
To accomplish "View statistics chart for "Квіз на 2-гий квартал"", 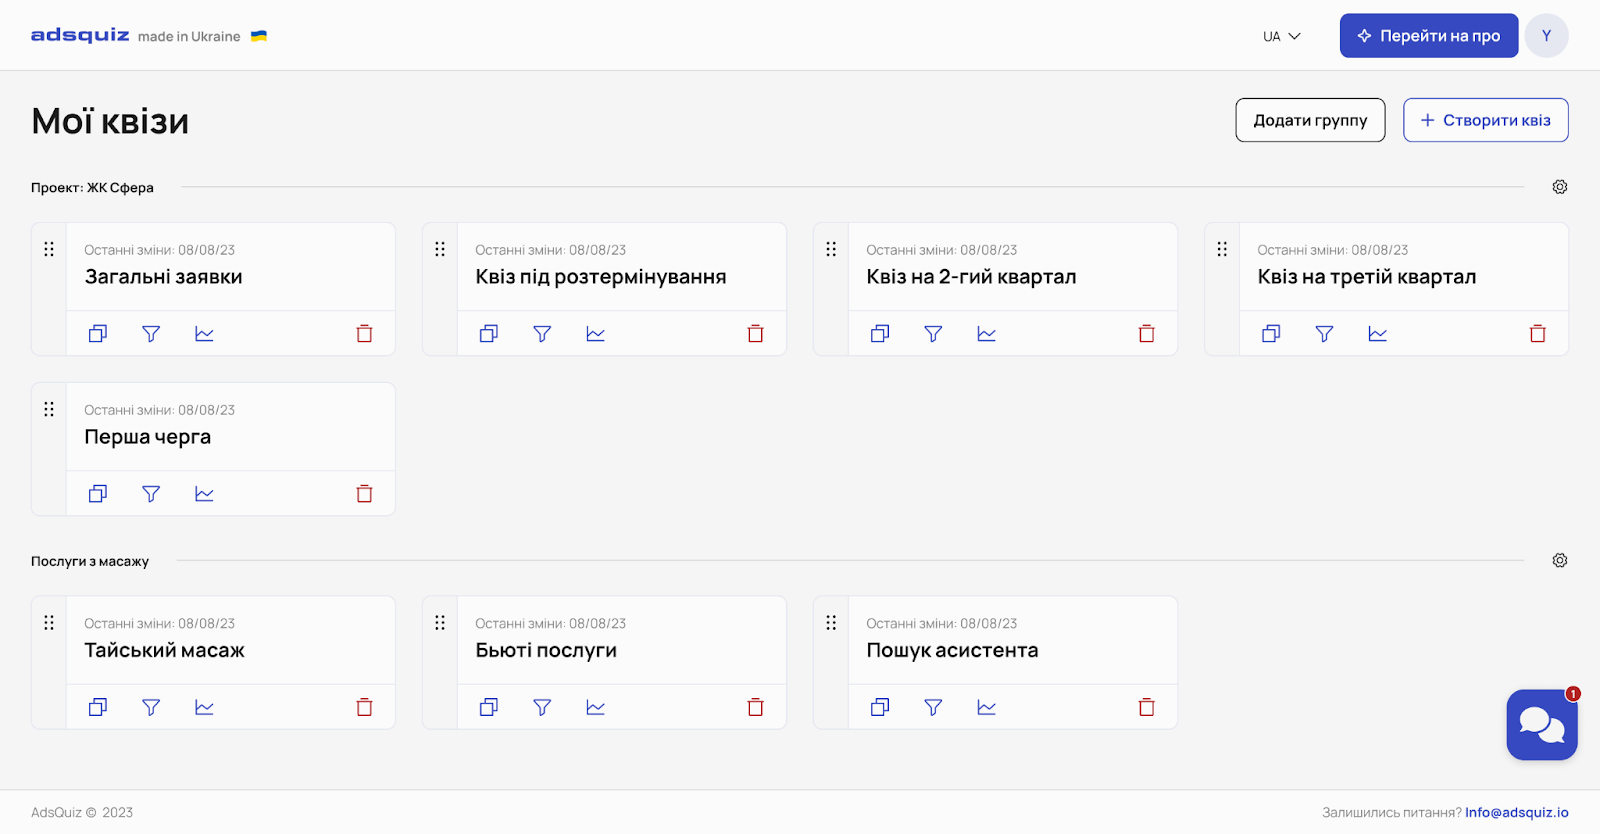I will point(987,334).
